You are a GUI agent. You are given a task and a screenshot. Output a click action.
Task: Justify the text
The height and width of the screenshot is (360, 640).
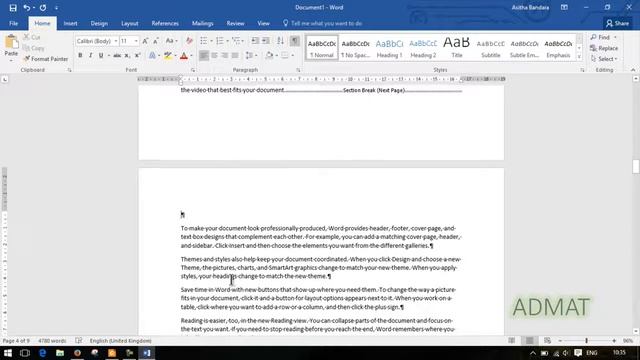tap(235, 56)
